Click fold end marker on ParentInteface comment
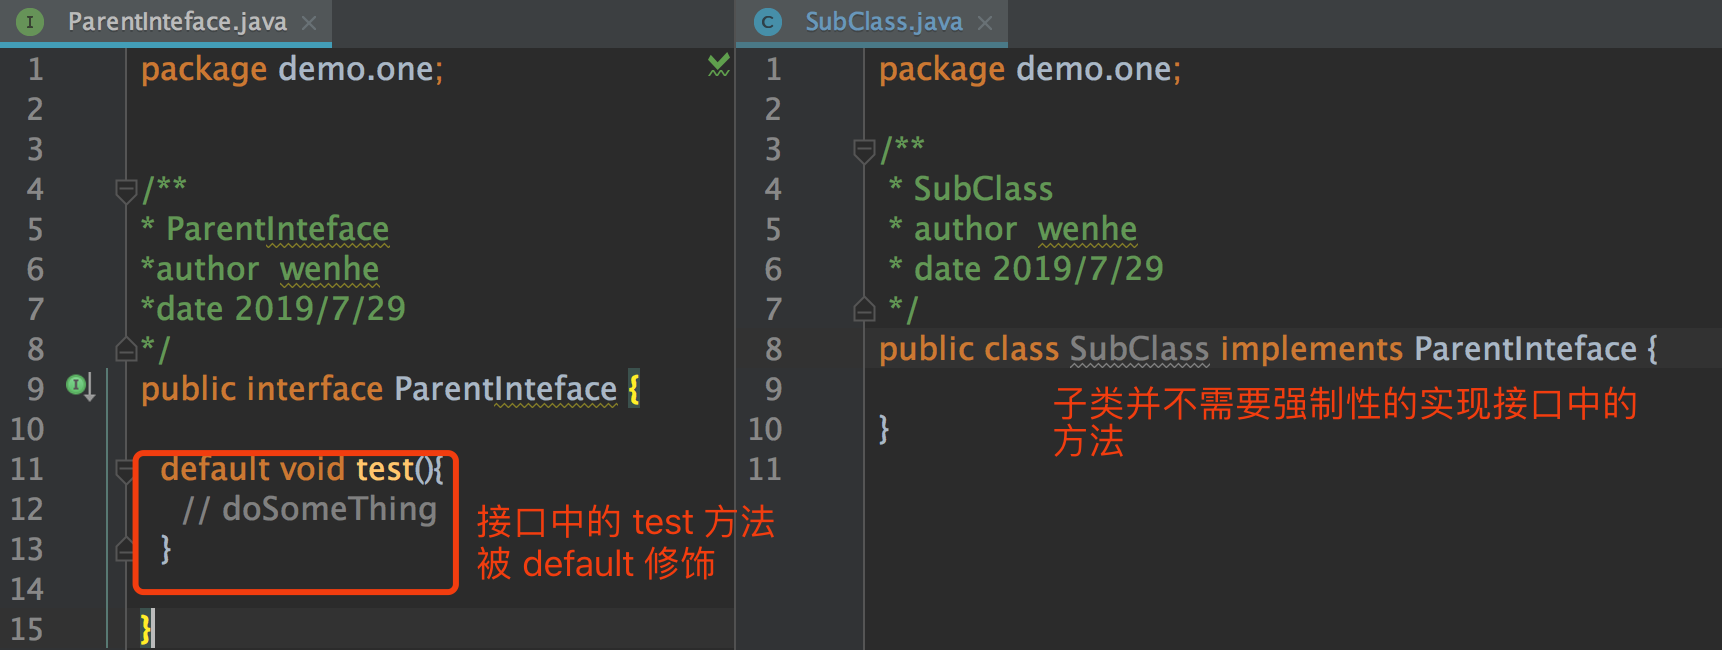The width and height of the screenshot is (1722, 650). tap(126, 349)
